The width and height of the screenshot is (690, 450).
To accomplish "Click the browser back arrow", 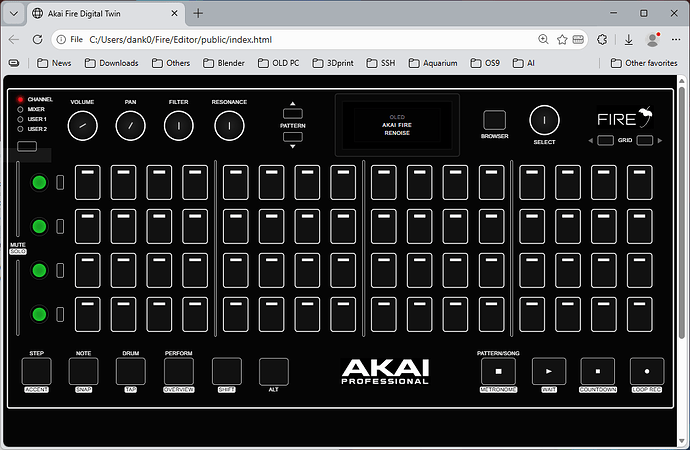I will (14, 40).
